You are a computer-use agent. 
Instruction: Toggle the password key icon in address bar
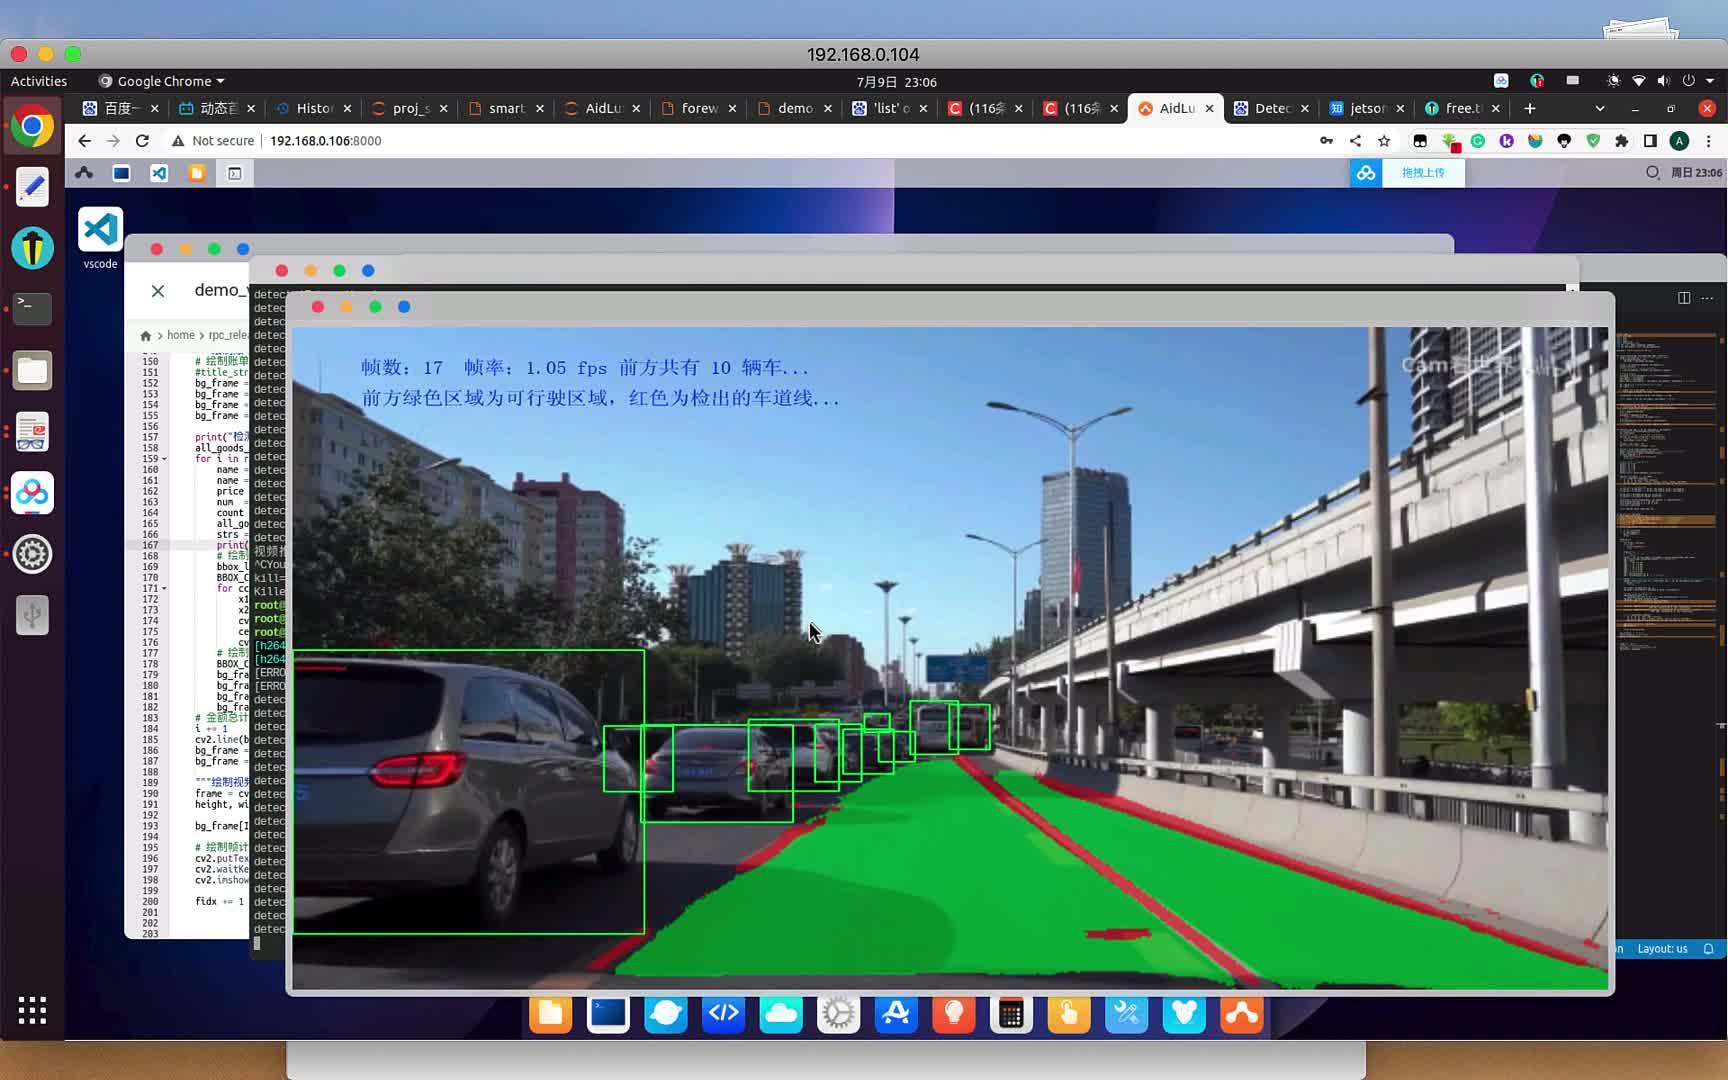[1327, 141]
